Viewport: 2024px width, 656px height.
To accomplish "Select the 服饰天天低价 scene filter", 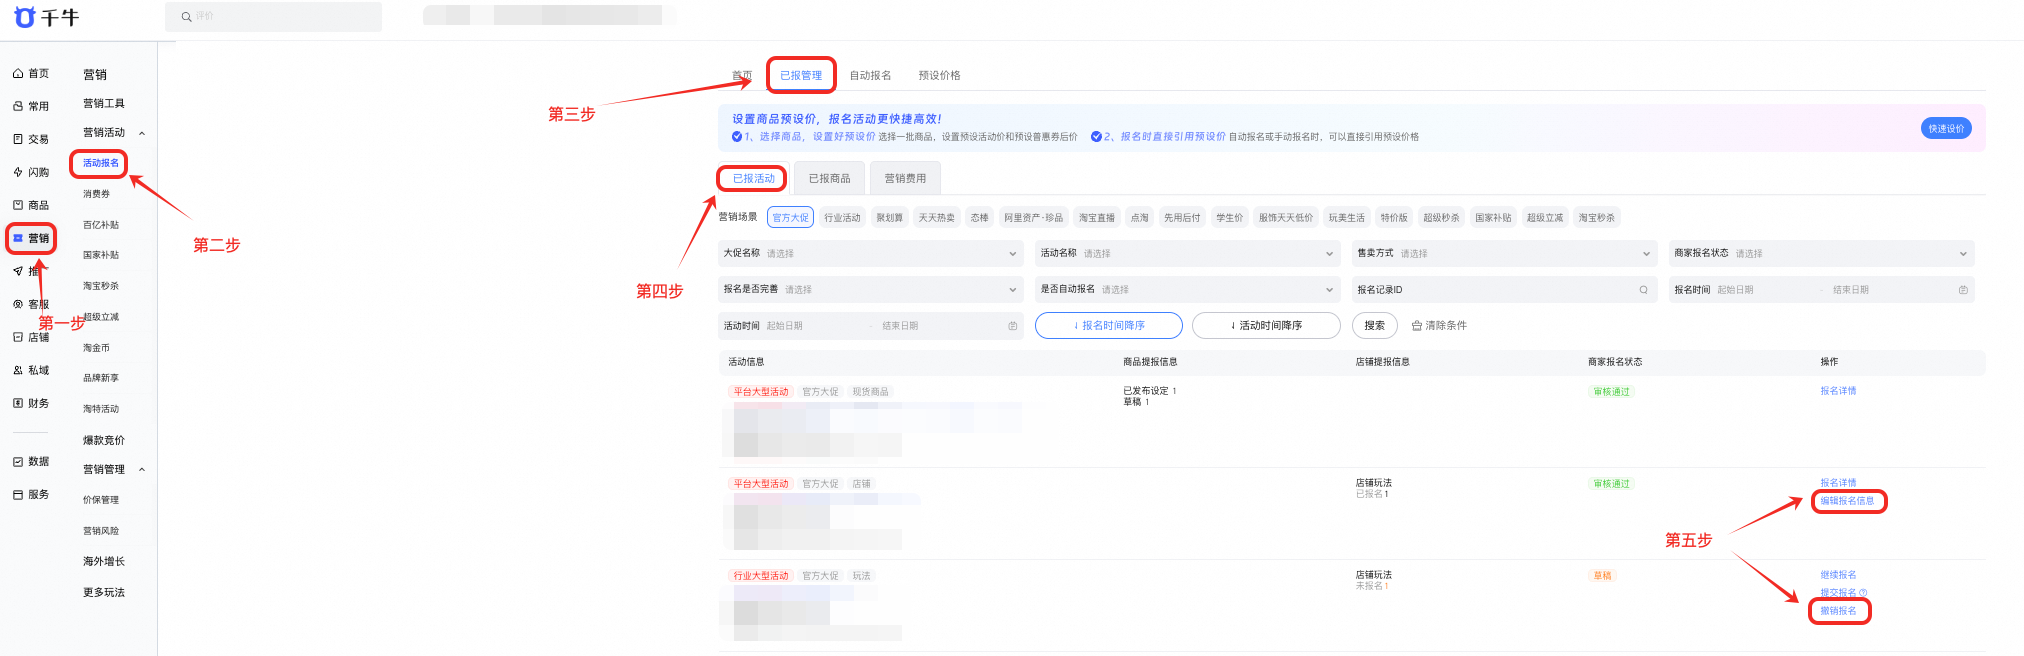I will (1286, 218).
